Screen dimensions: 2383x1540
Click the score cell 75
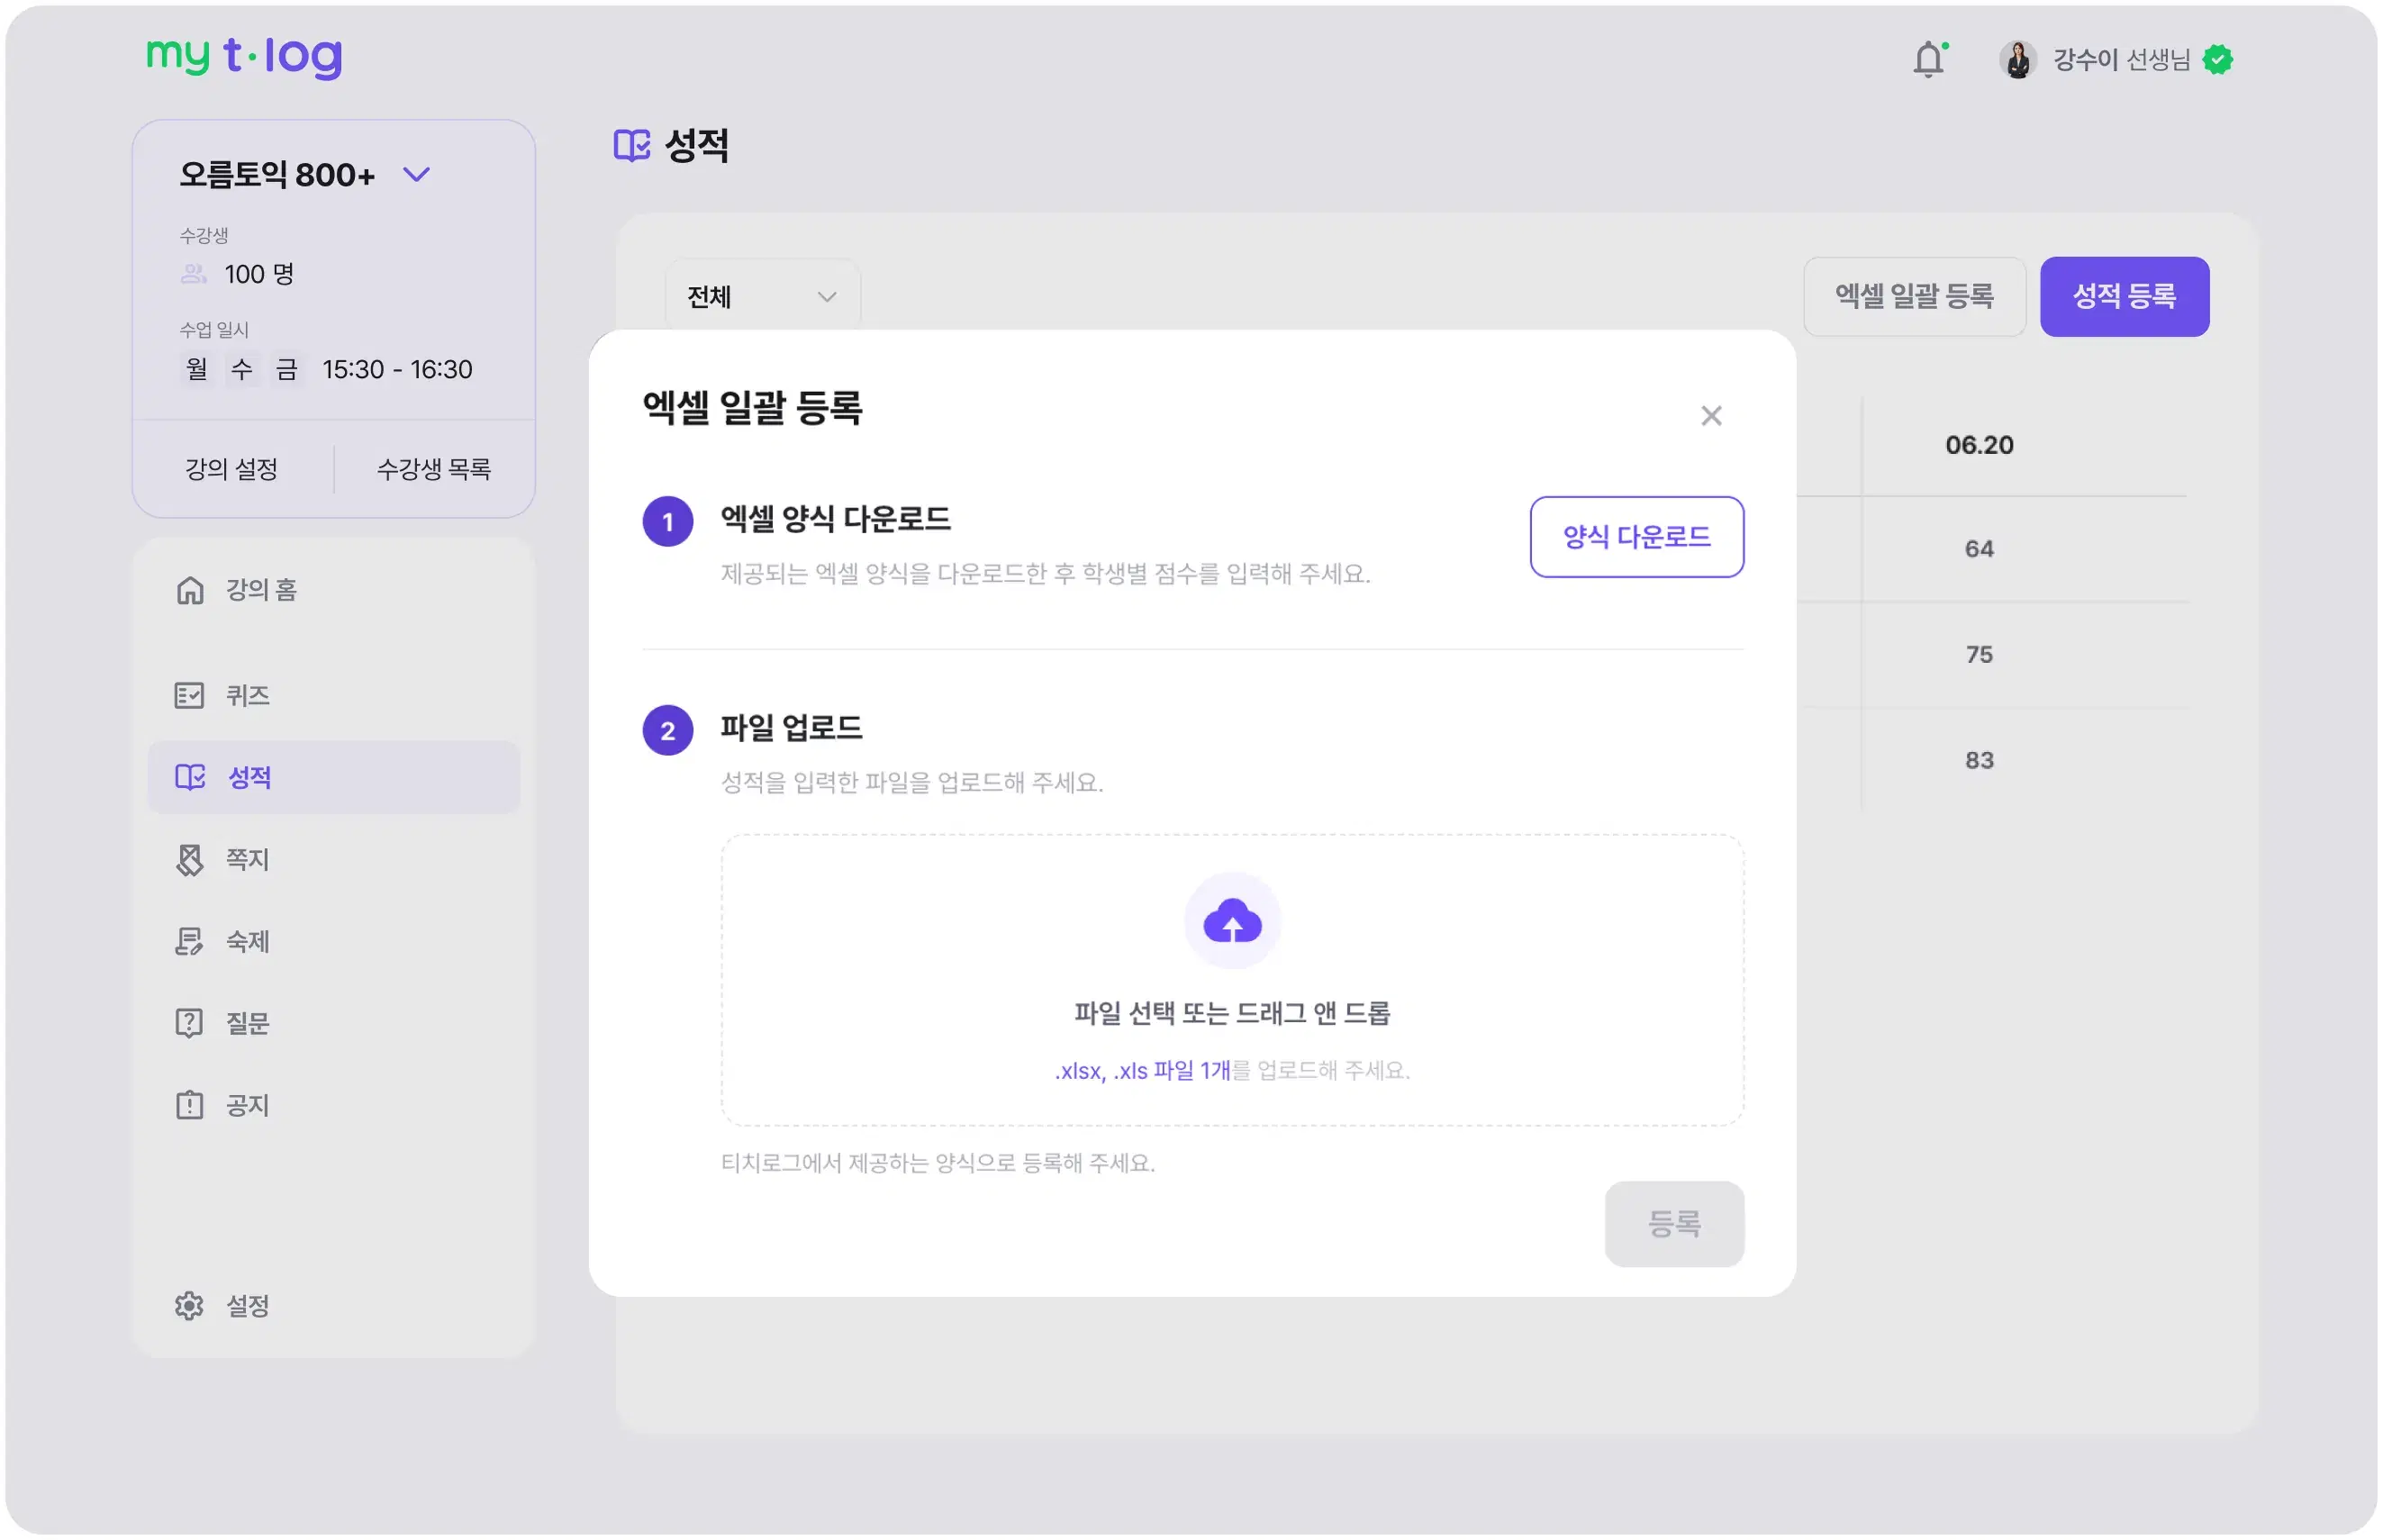pos(1979,655)
